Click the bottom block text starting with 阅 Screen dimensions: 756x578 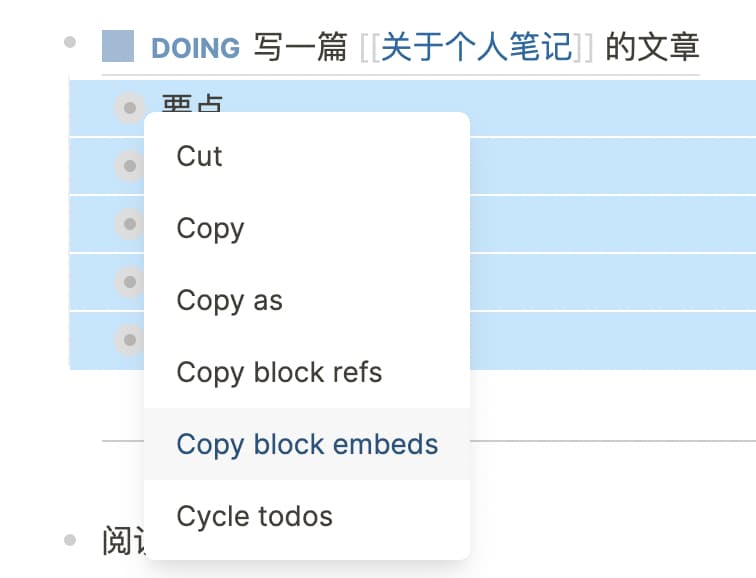122,541
